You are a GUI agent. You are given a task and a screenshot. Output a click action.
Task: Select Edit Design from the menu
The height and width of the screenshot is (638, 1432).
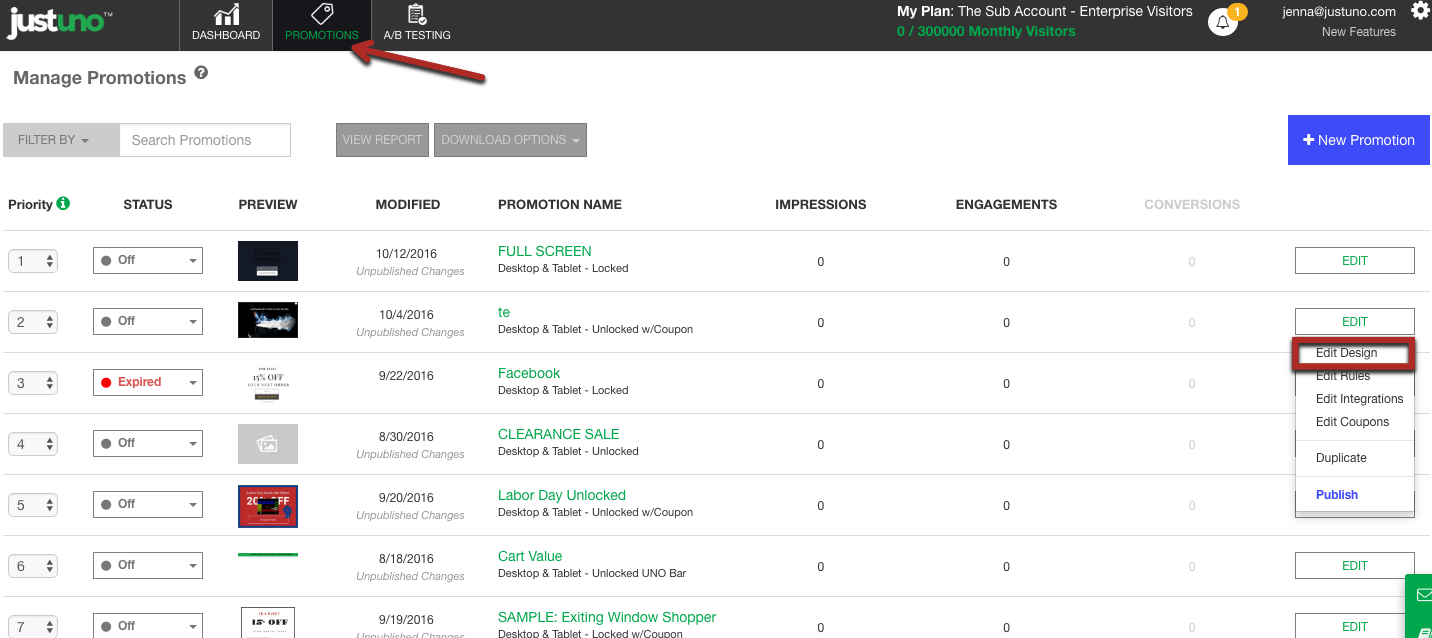pos(1346,353)
